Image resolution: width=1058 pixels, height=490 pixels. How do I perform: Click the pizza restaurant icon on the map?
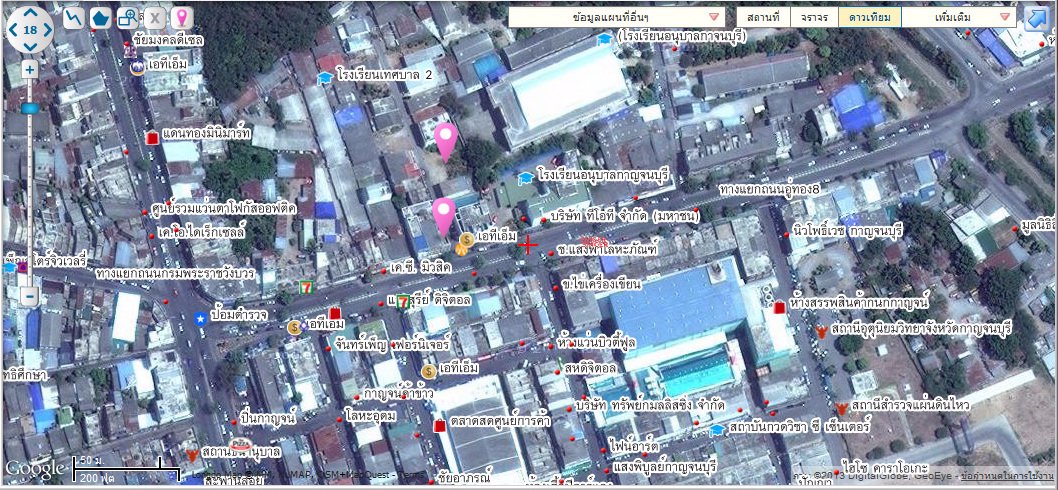coord(241,445)
